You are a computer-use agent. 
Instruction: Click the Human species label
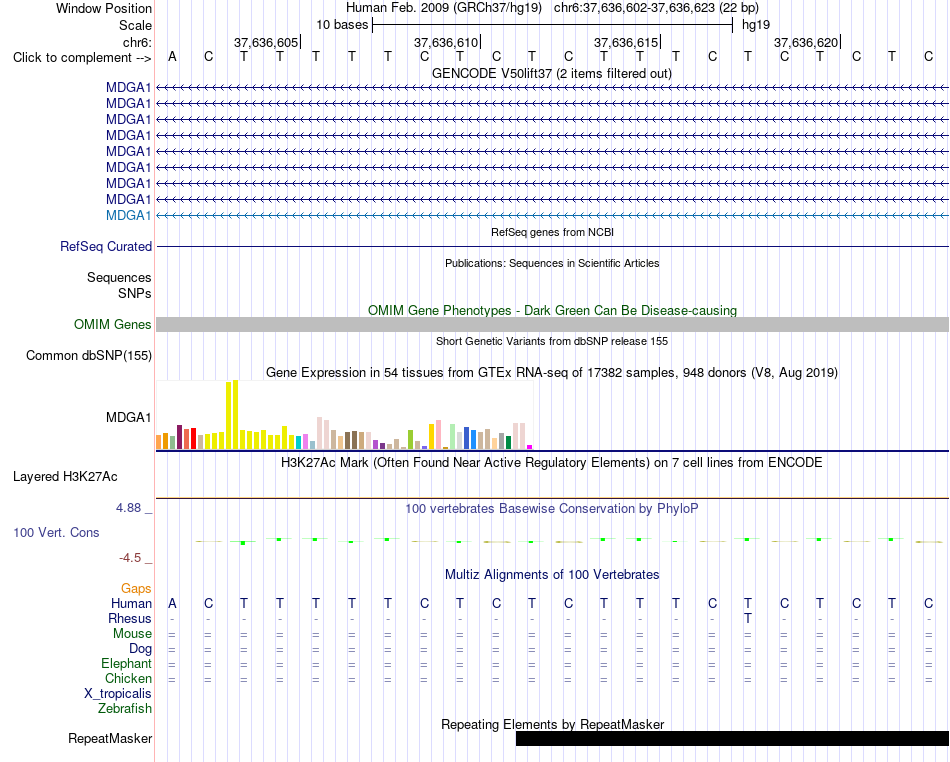[x=131, y=603]
